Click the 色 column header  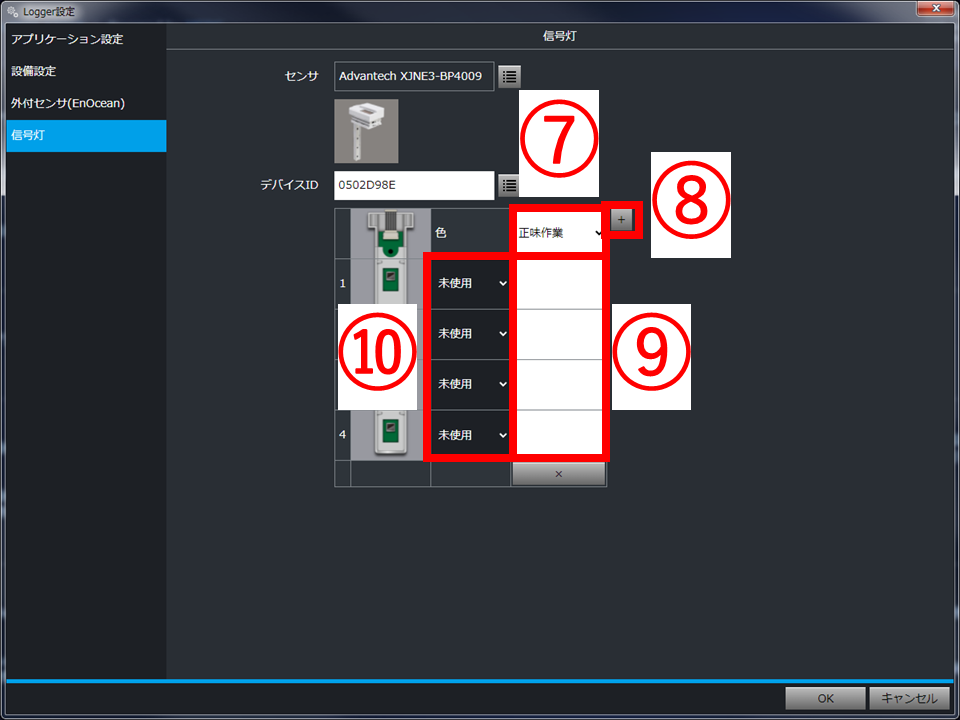[470, 233]
